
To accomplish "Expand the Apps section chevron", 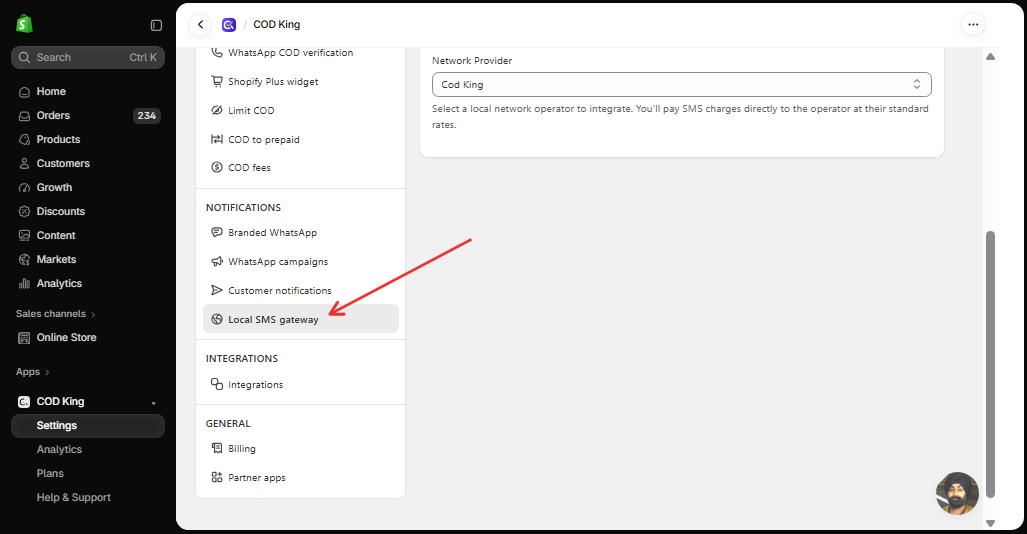I will tap(47, 372).
